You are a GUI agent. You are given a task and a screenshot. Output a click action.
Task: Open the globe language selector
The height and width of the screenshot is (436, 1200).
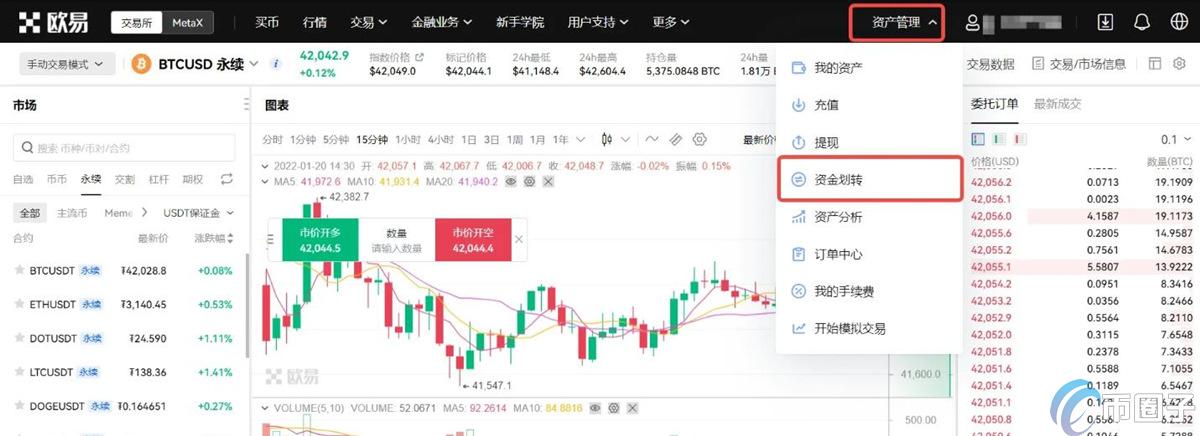pyautogui.click(x=1178, y=22)
